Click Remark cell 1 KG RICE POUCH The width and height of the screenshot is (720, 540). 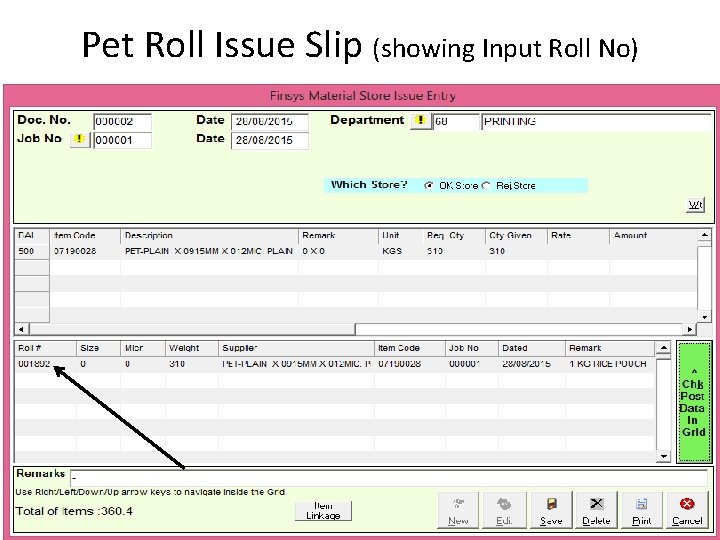[x=608, y=364]
